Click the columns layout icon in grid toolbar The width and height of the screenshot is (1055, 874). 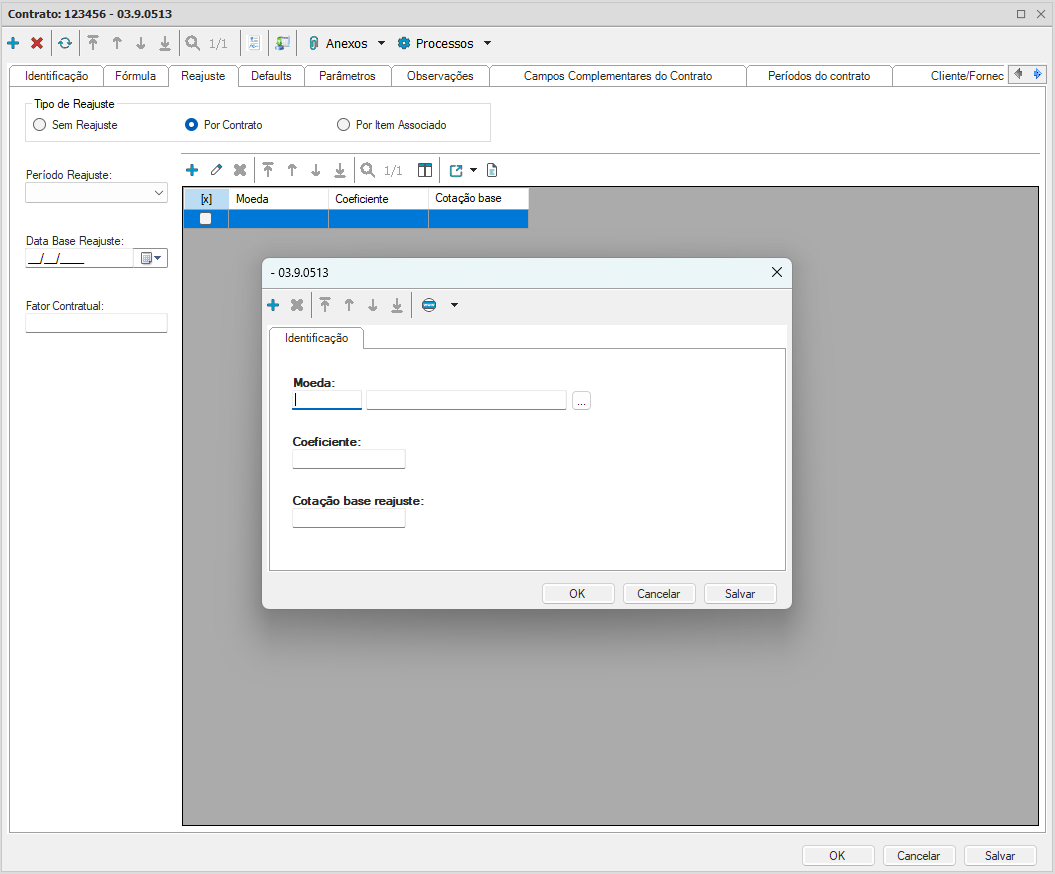pyautogui.click(x=425, y=170)
